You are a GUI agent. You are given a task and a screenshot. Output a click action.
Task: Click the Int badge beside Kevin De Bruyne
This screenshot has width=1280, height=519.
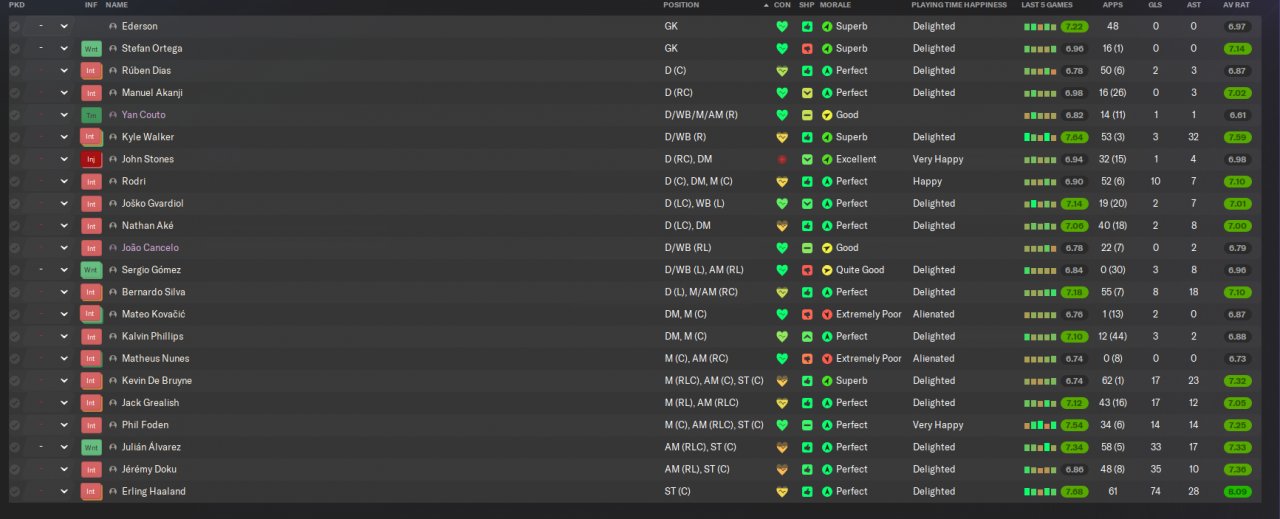91,380
